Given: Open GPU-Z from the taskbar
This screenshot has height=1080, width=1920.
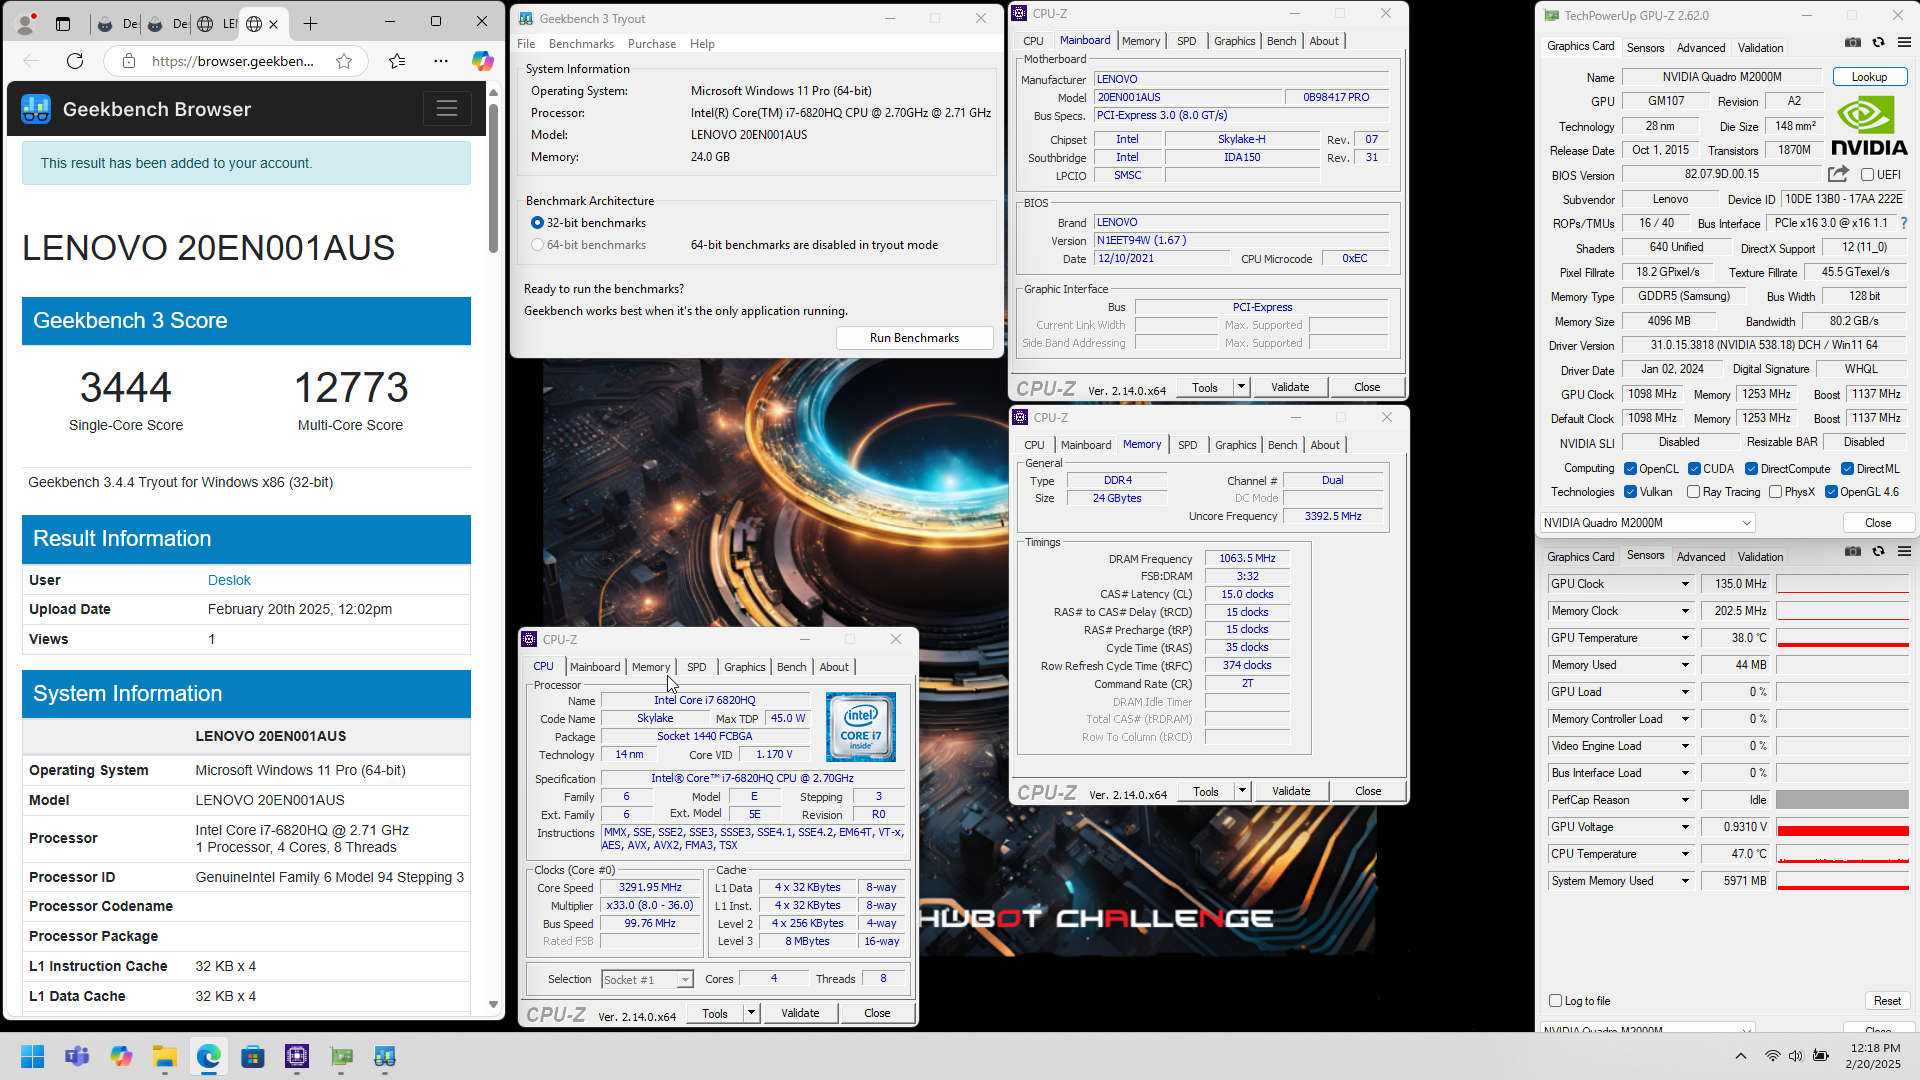Looking at the screenshot, I should click(x=341, y=1056).
